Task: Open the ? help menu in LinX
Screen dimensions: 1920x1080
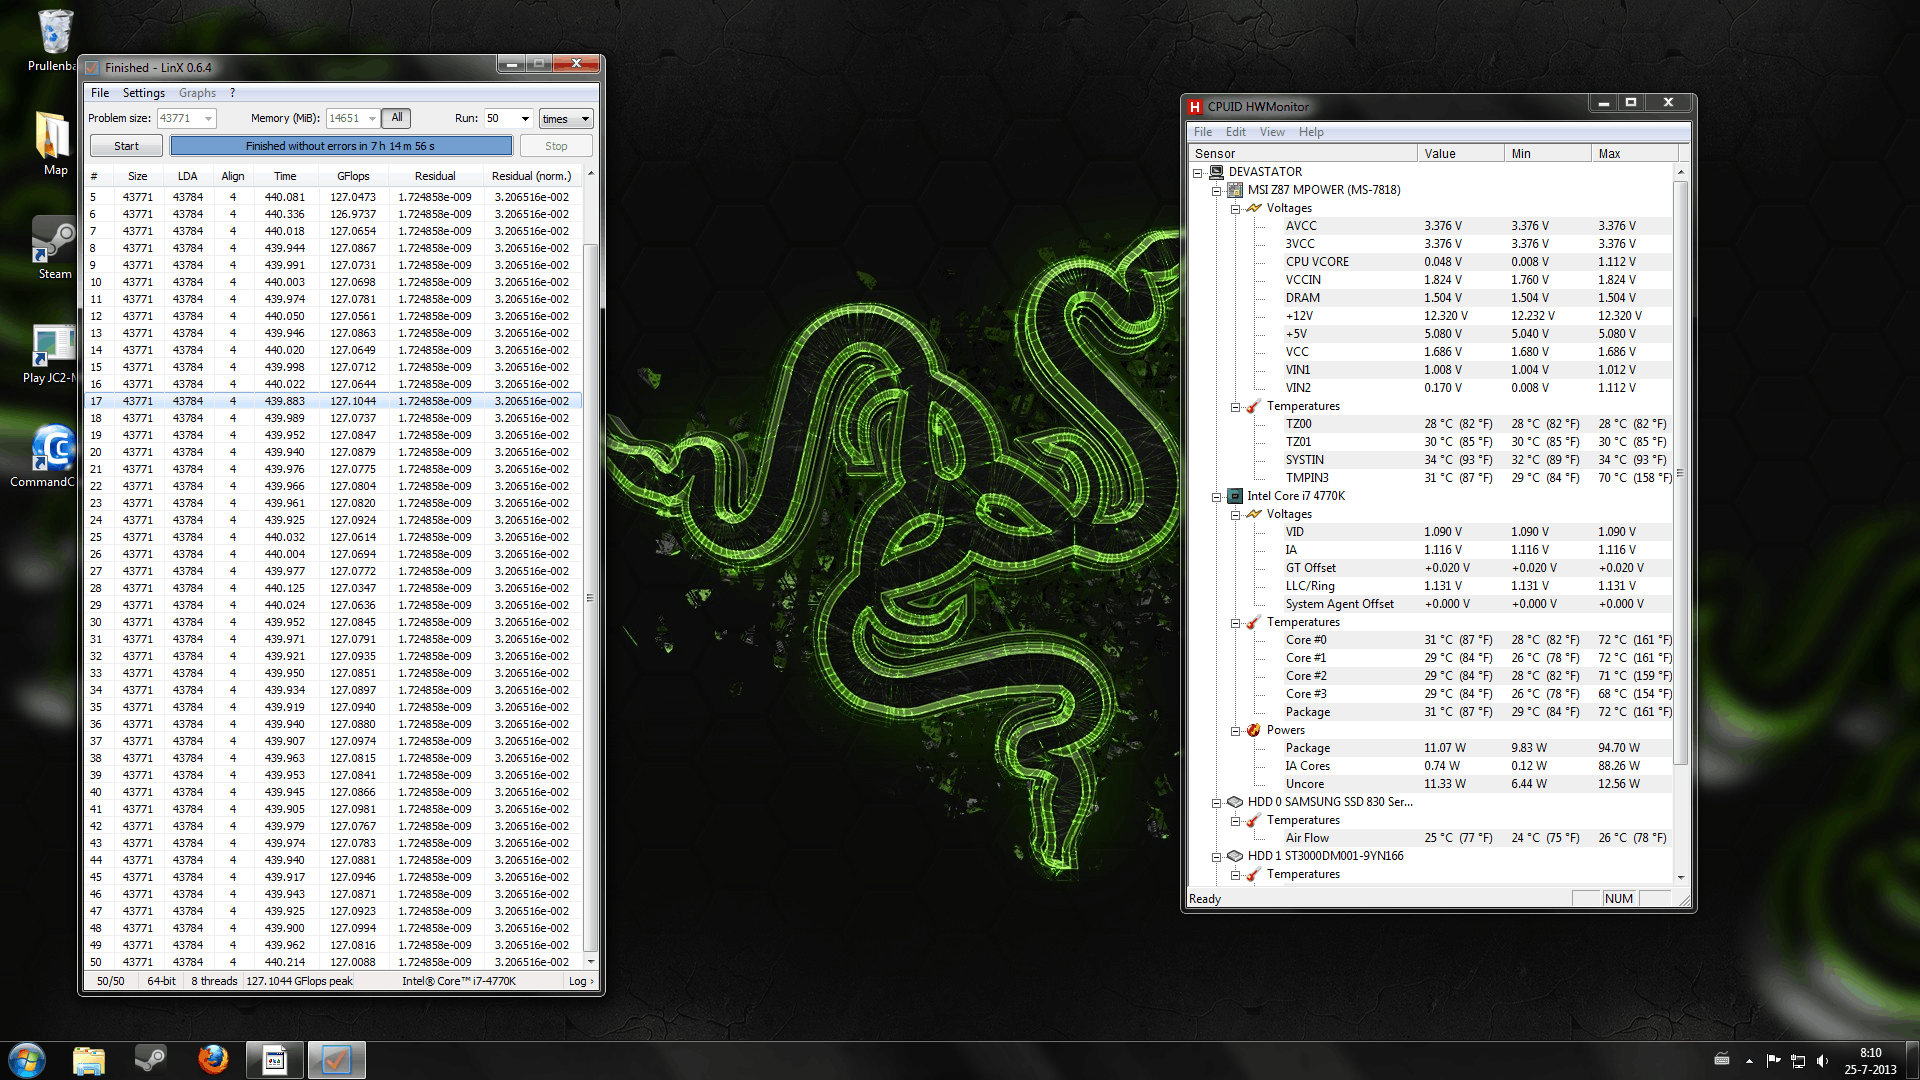Action: [x=232, y=93]
